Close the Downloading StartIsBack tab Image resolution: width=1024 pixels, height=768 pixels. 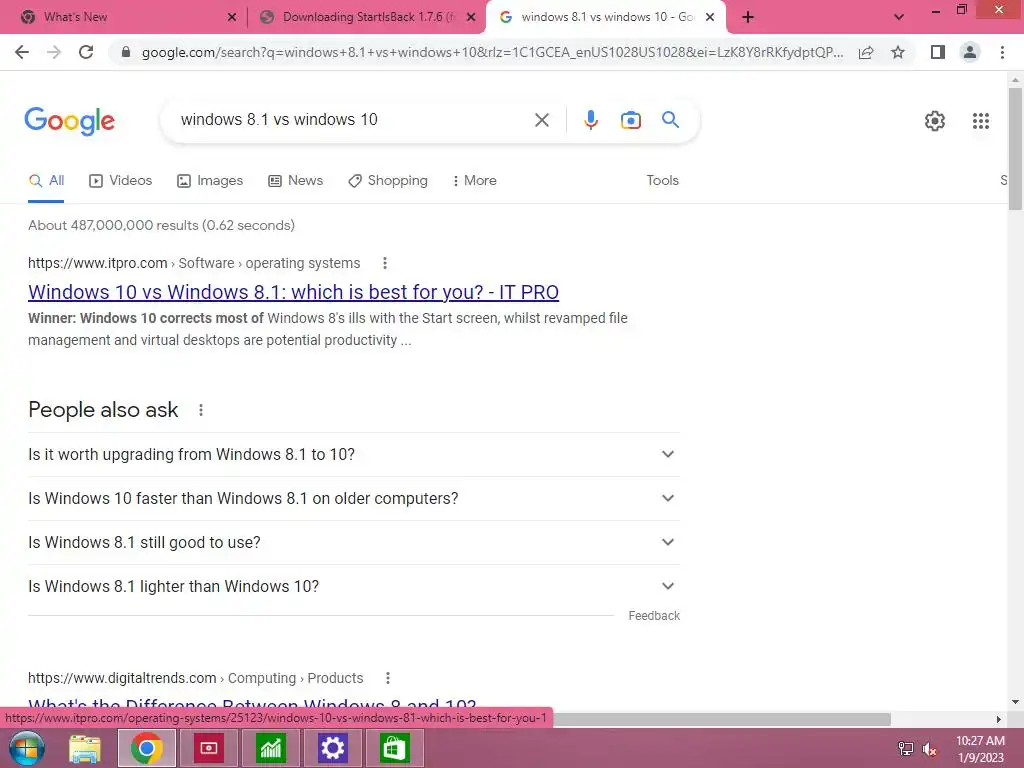point(470,17)
